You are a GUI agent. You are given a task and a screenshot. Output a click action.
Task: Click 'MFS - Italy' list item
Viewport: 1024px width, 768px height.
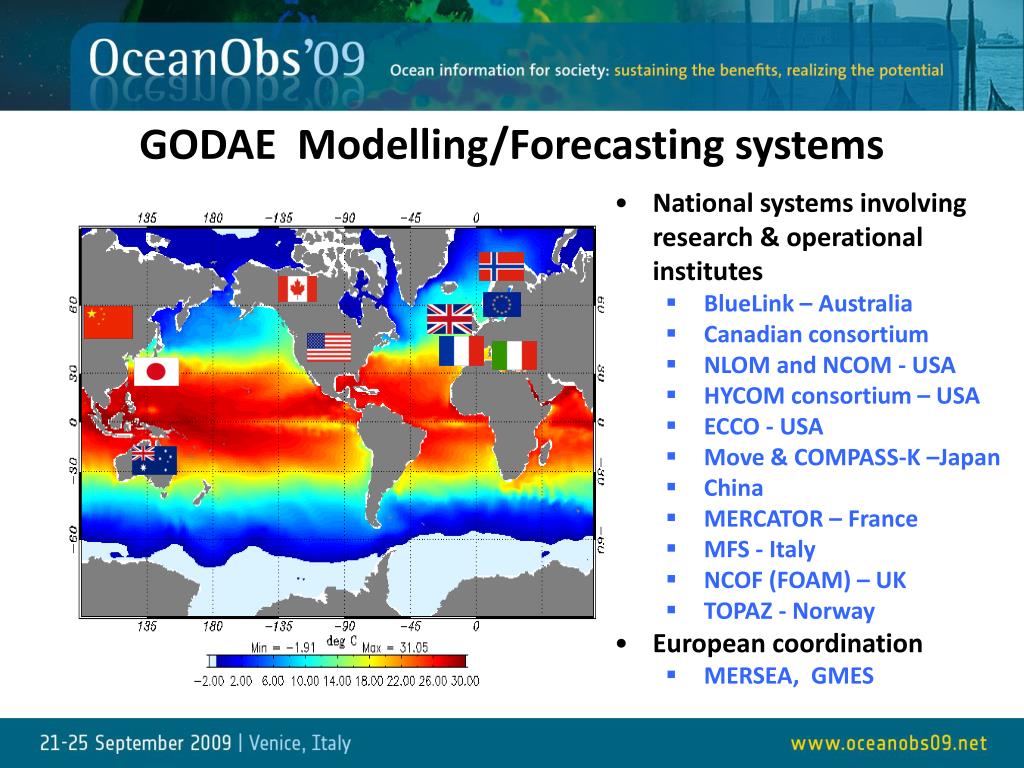(x=760, y=549)
